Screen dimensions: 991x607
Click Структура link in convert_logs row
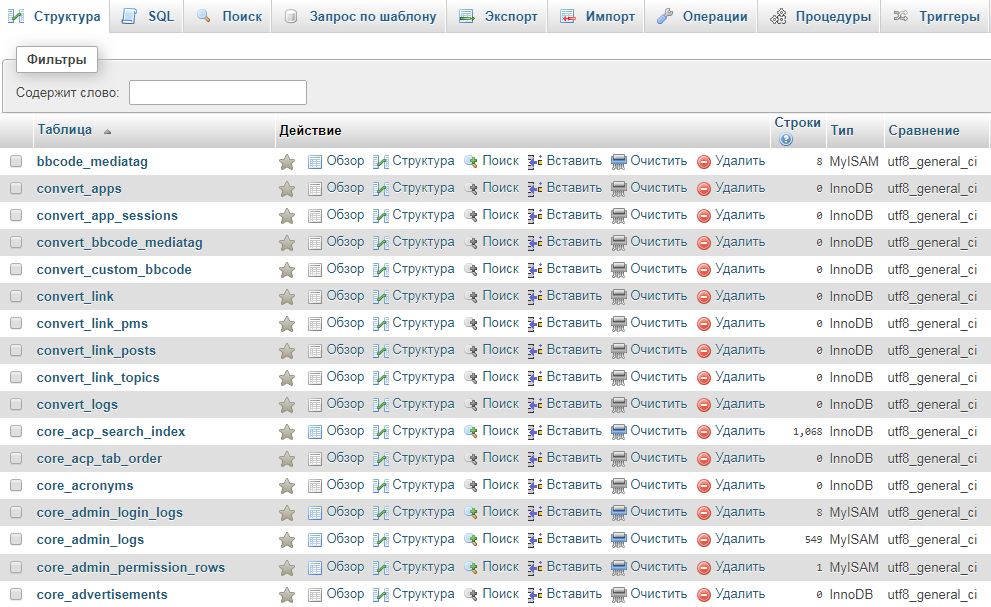tap(423, 403)
